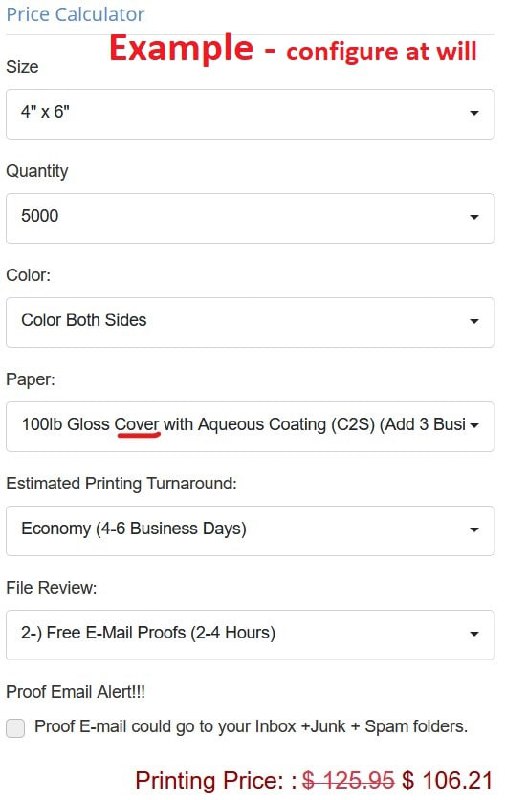The height and width of the screenshot is (800, 528).
Task: Click the red Example configure at will text
Action: tap(293, 48)
